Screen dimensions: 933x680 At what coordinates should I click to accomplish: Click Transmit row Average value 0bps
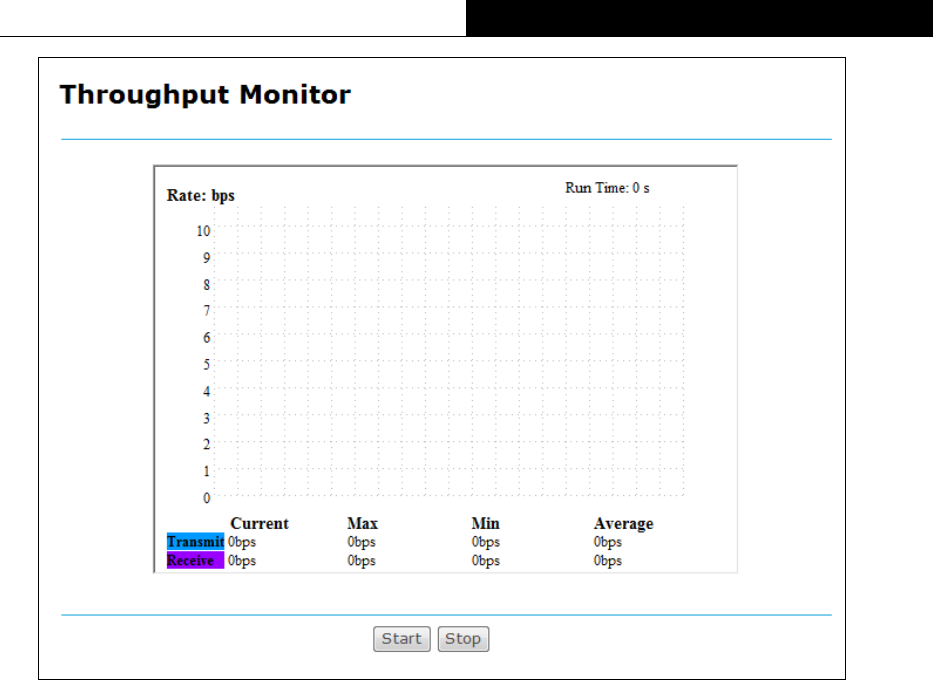[608, 542]
